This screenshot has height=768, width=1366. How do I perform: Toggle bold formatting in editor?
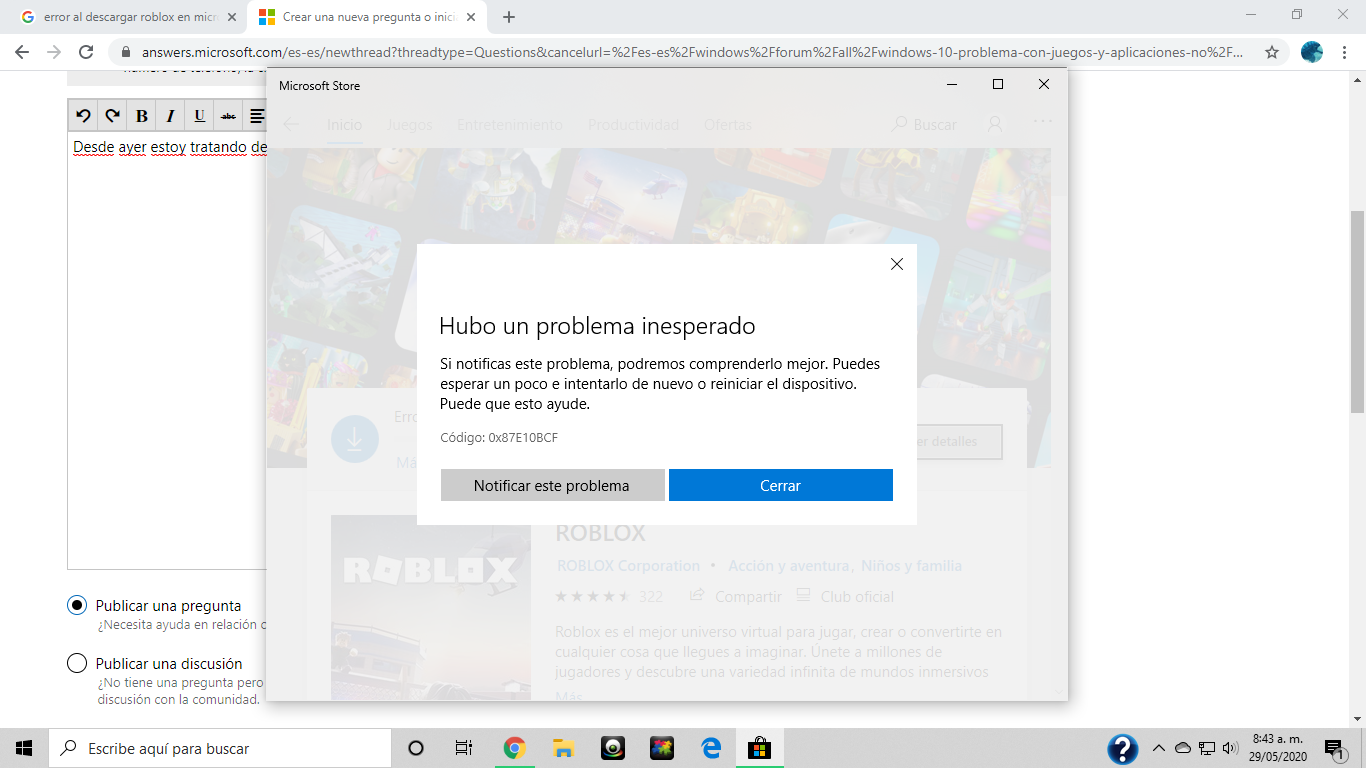pyautogui.click(x=142, y=116)
